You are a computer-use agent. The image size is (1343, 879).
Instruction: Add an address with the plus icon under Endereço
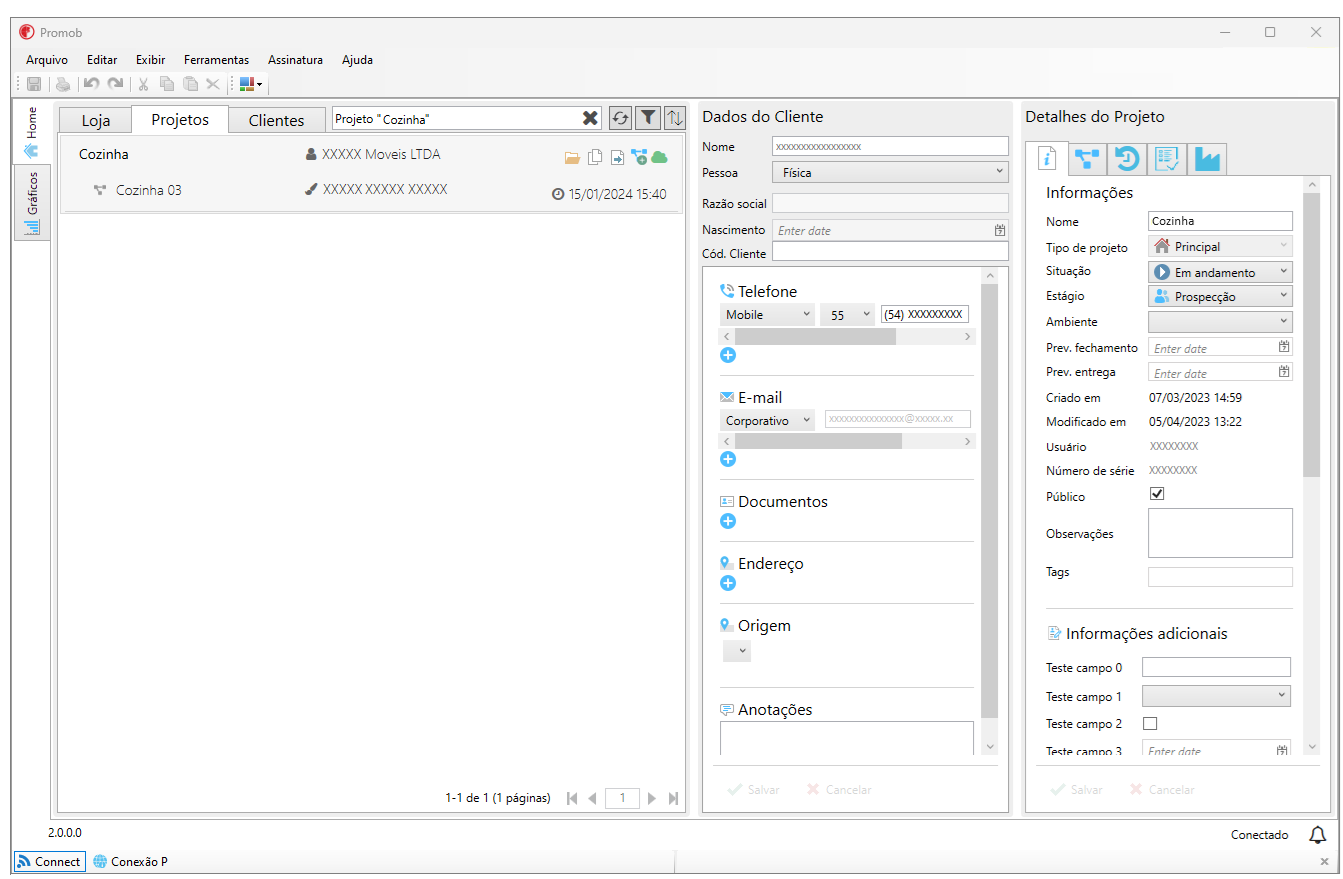[728, 583]
